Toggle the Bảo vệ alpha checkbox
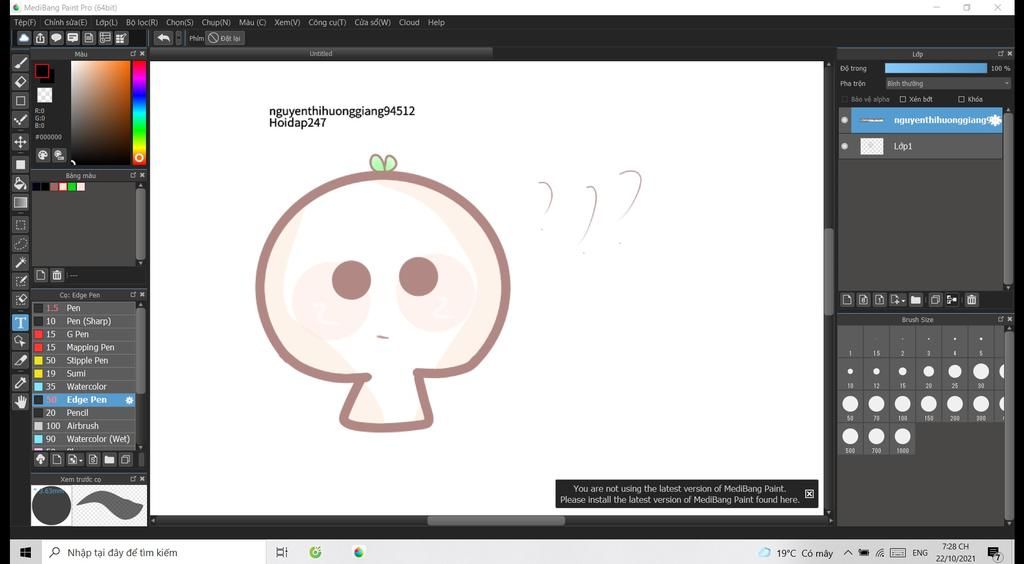1024x564 pixels. [x=844, y=99]
